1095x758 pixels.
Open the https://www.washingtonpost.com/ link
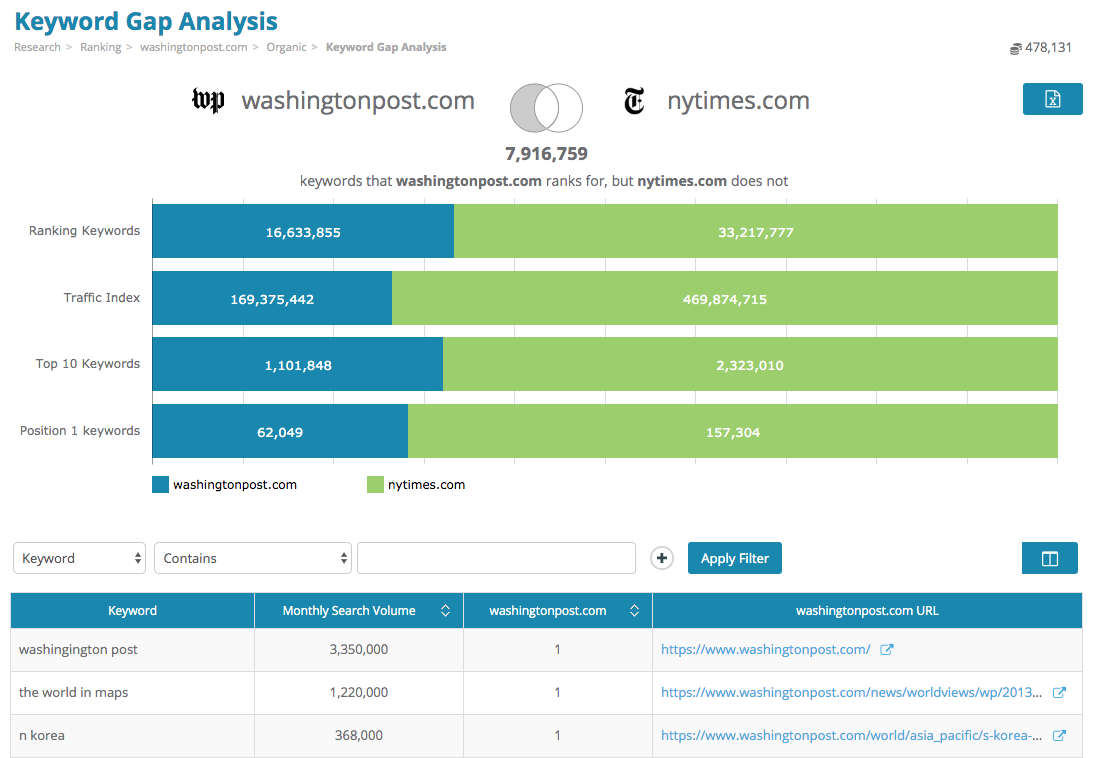(765, 649)
